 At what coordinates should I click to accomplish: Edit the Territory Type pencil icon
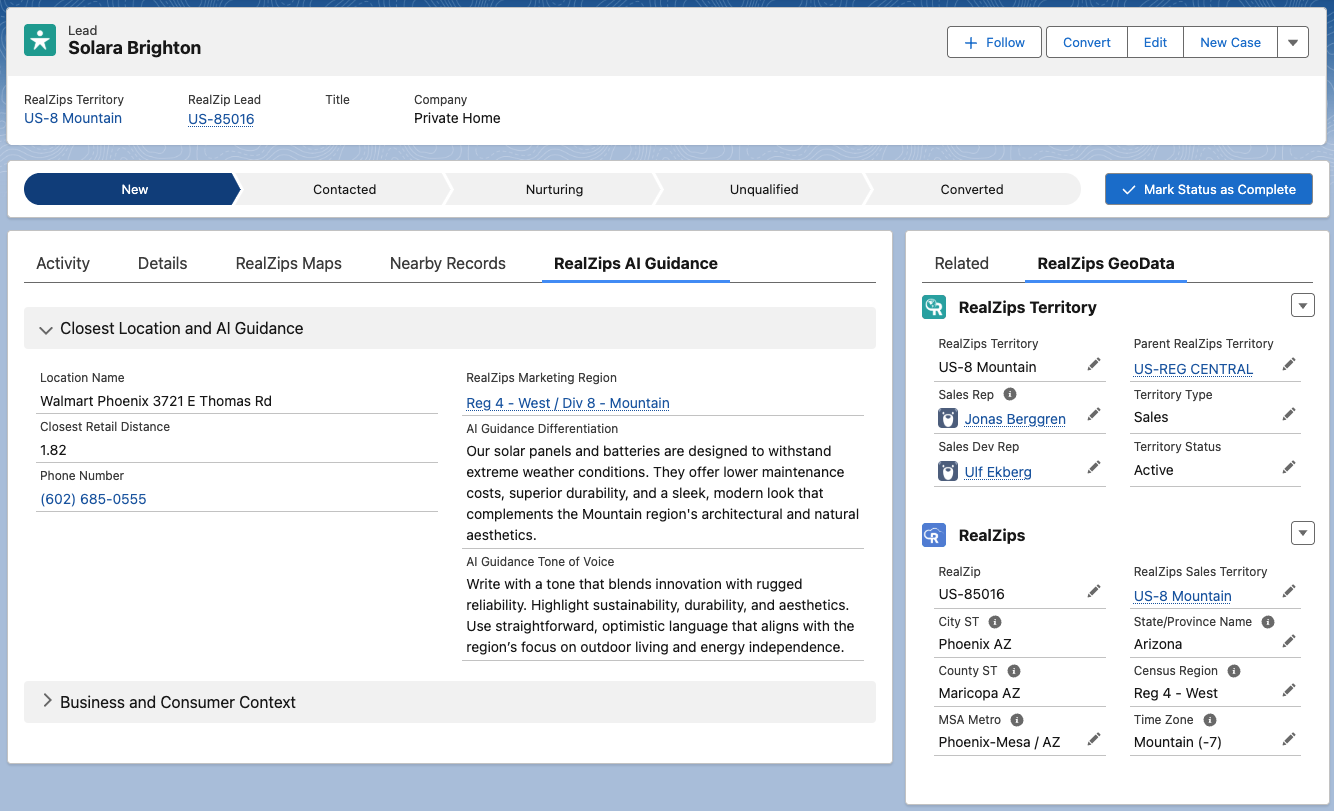(1289, 415)
